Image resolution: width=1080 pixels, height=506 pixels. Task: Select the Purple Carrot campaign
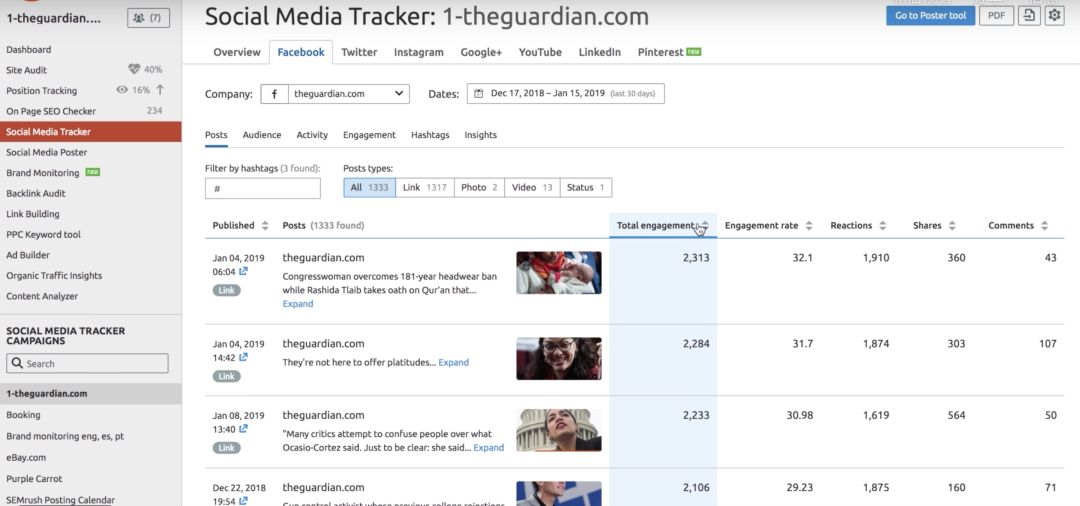point(34,478)
